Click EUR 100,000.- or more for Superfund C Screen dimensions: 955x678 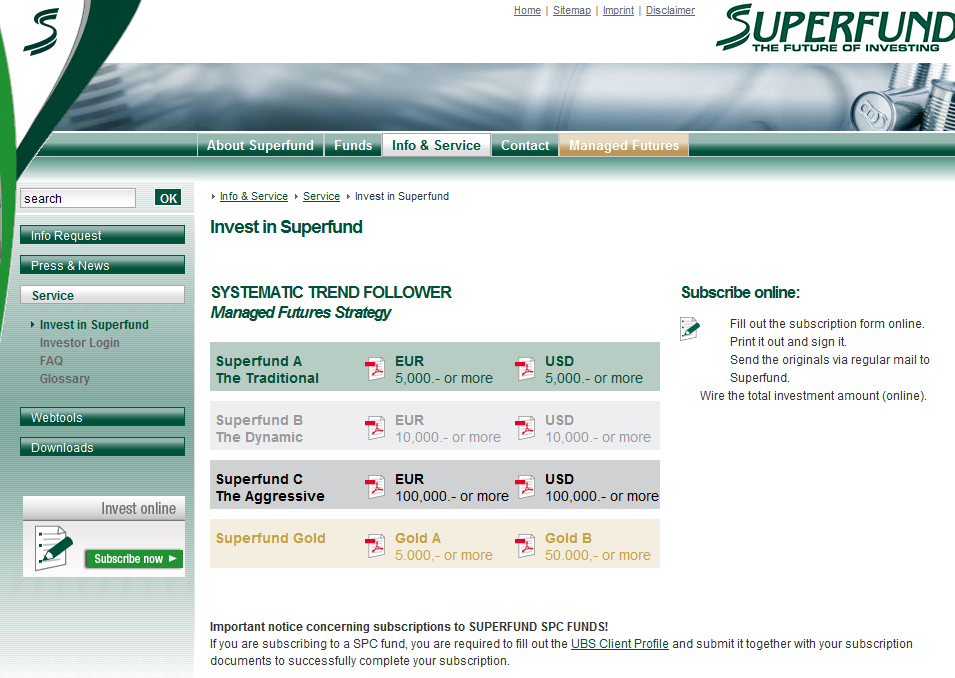pyautogui.click(x=452, y=488)
